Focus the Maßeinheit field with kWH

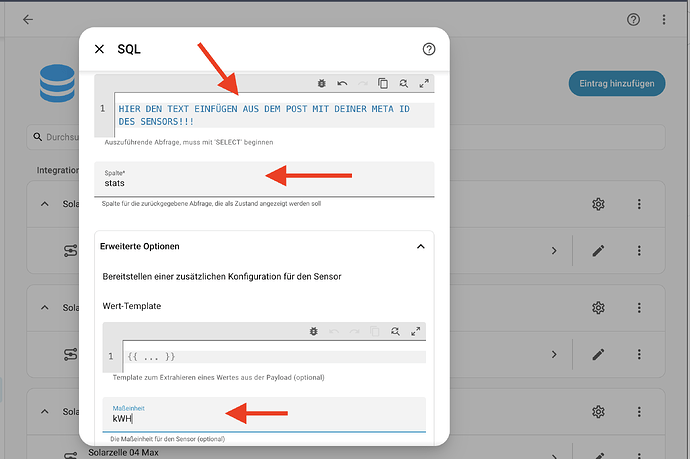(x=264, y=415)
